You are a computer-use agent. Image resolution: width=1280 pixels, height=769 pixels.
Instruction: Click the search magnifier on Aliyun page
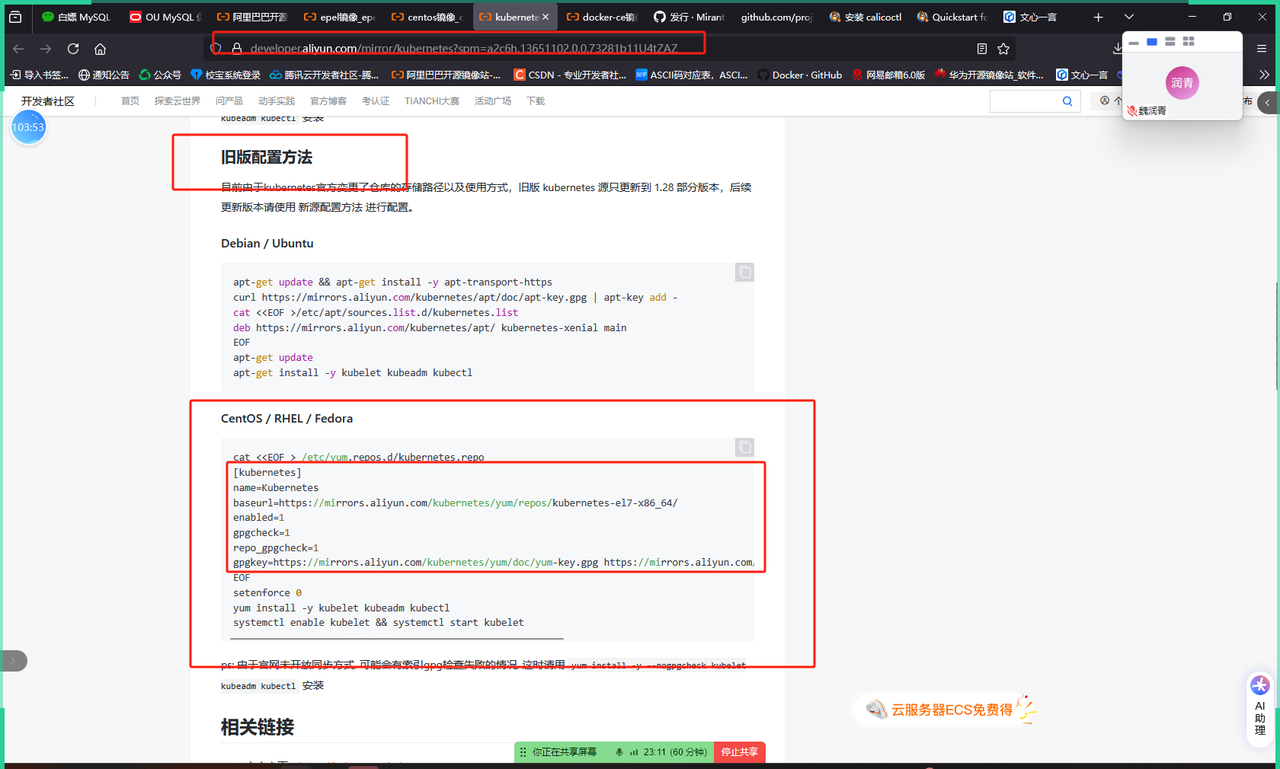tap(1067, 101)
